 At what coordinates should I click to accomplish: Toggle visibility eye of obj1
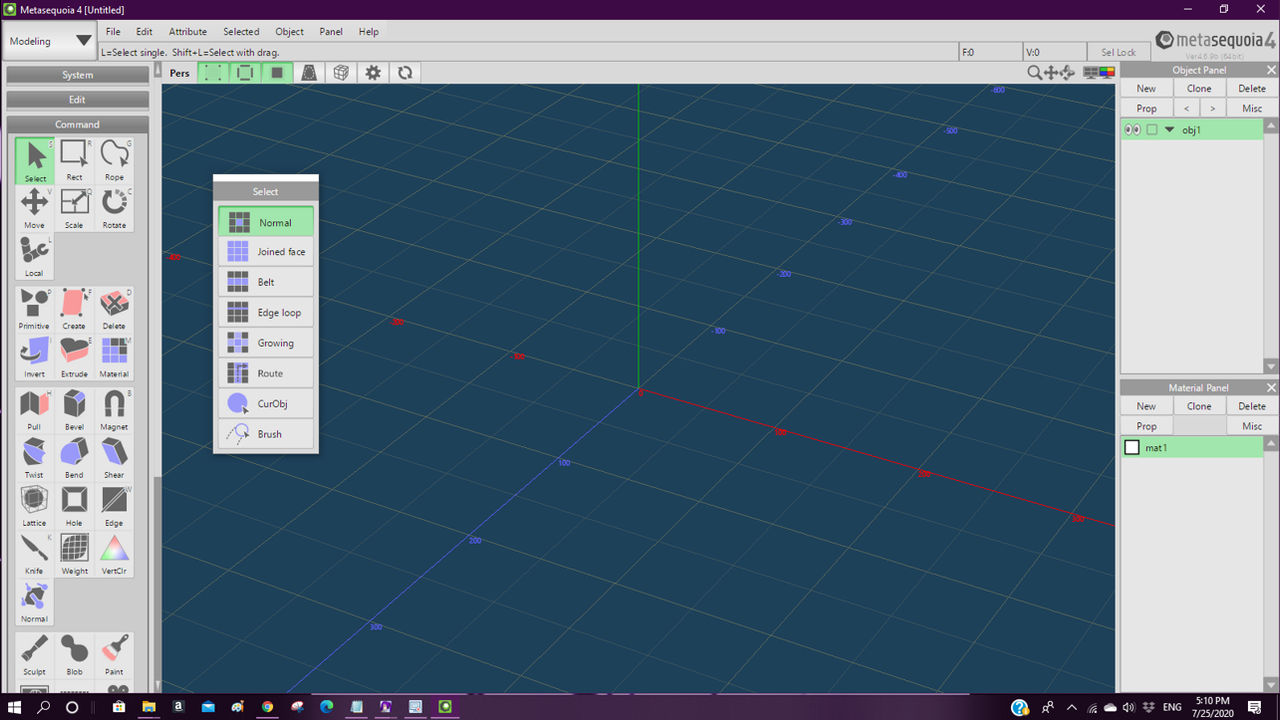[1133, 130]
